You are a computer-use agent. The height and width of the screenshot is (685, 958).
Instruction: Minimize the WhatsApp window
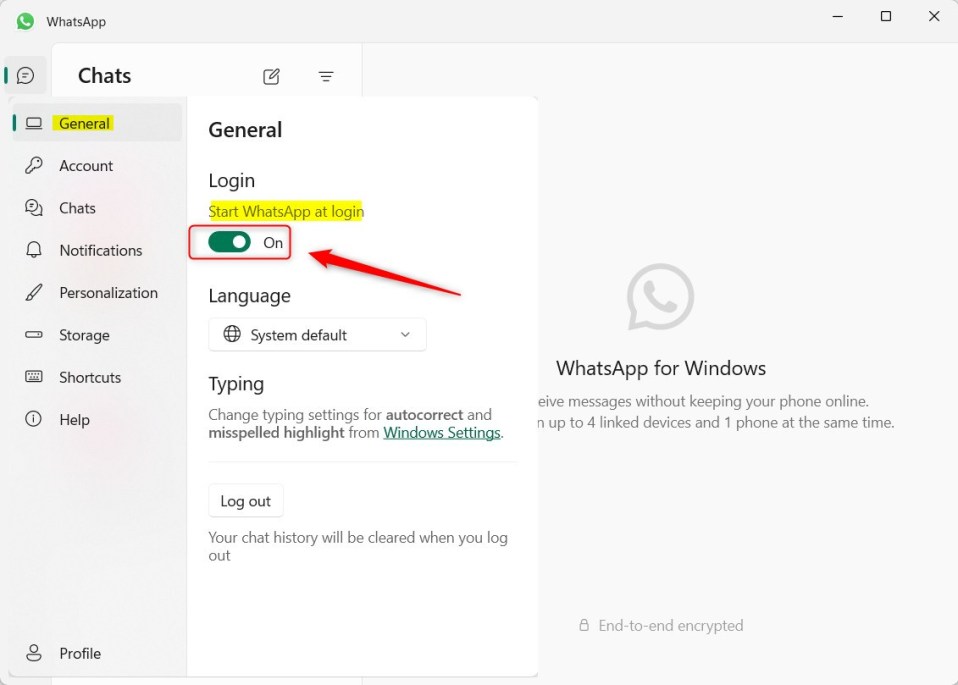tap(838, 16)
